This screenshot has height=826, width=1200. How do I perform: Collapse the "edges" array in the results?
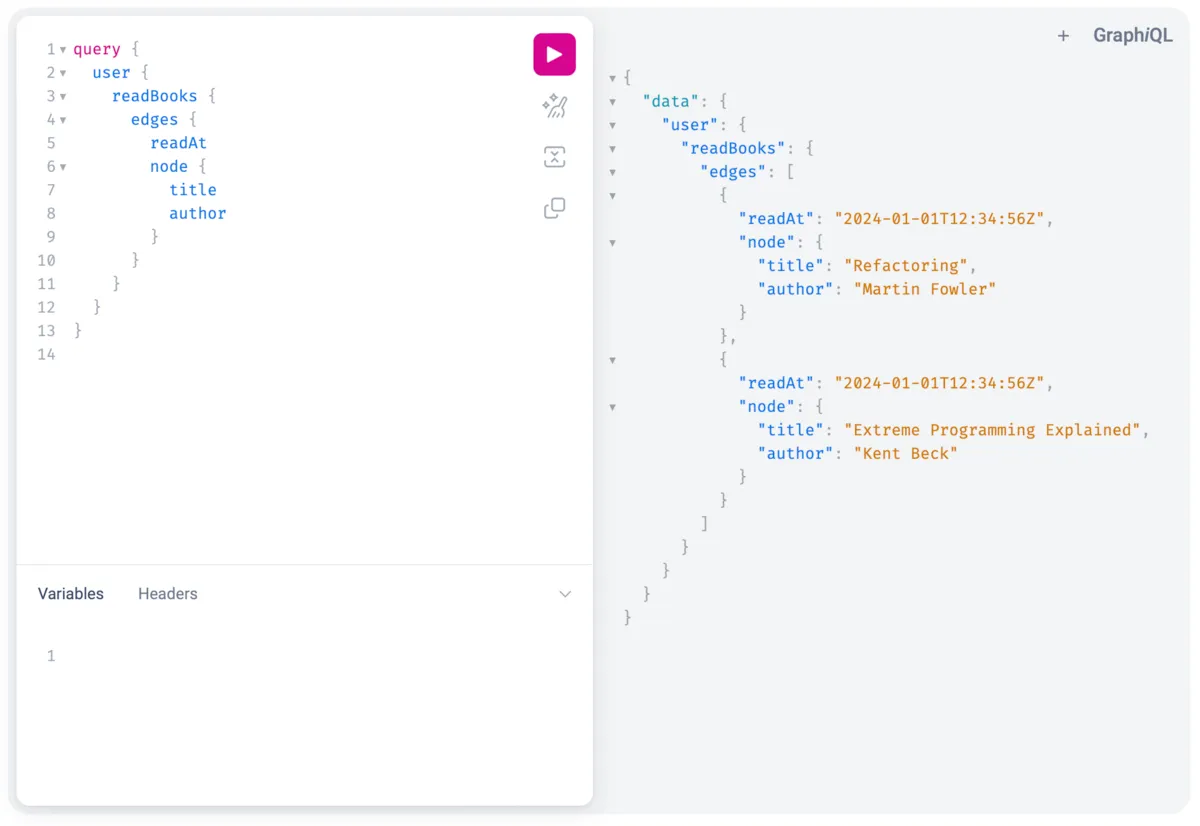pyautogui.click(x=612, y=171)
